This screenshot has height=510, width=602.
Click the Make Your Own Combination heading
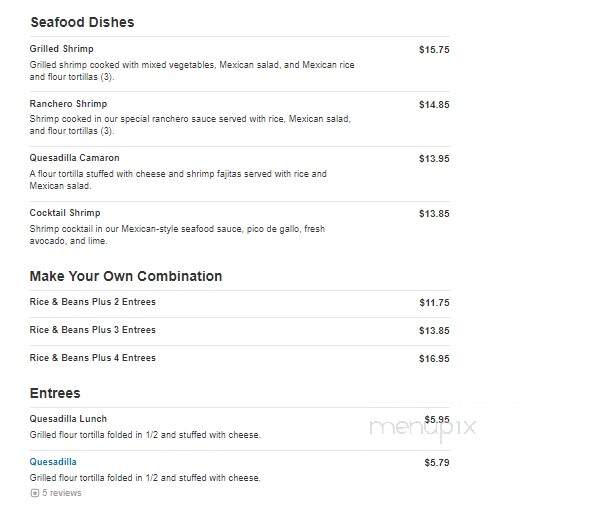point(126,276)
